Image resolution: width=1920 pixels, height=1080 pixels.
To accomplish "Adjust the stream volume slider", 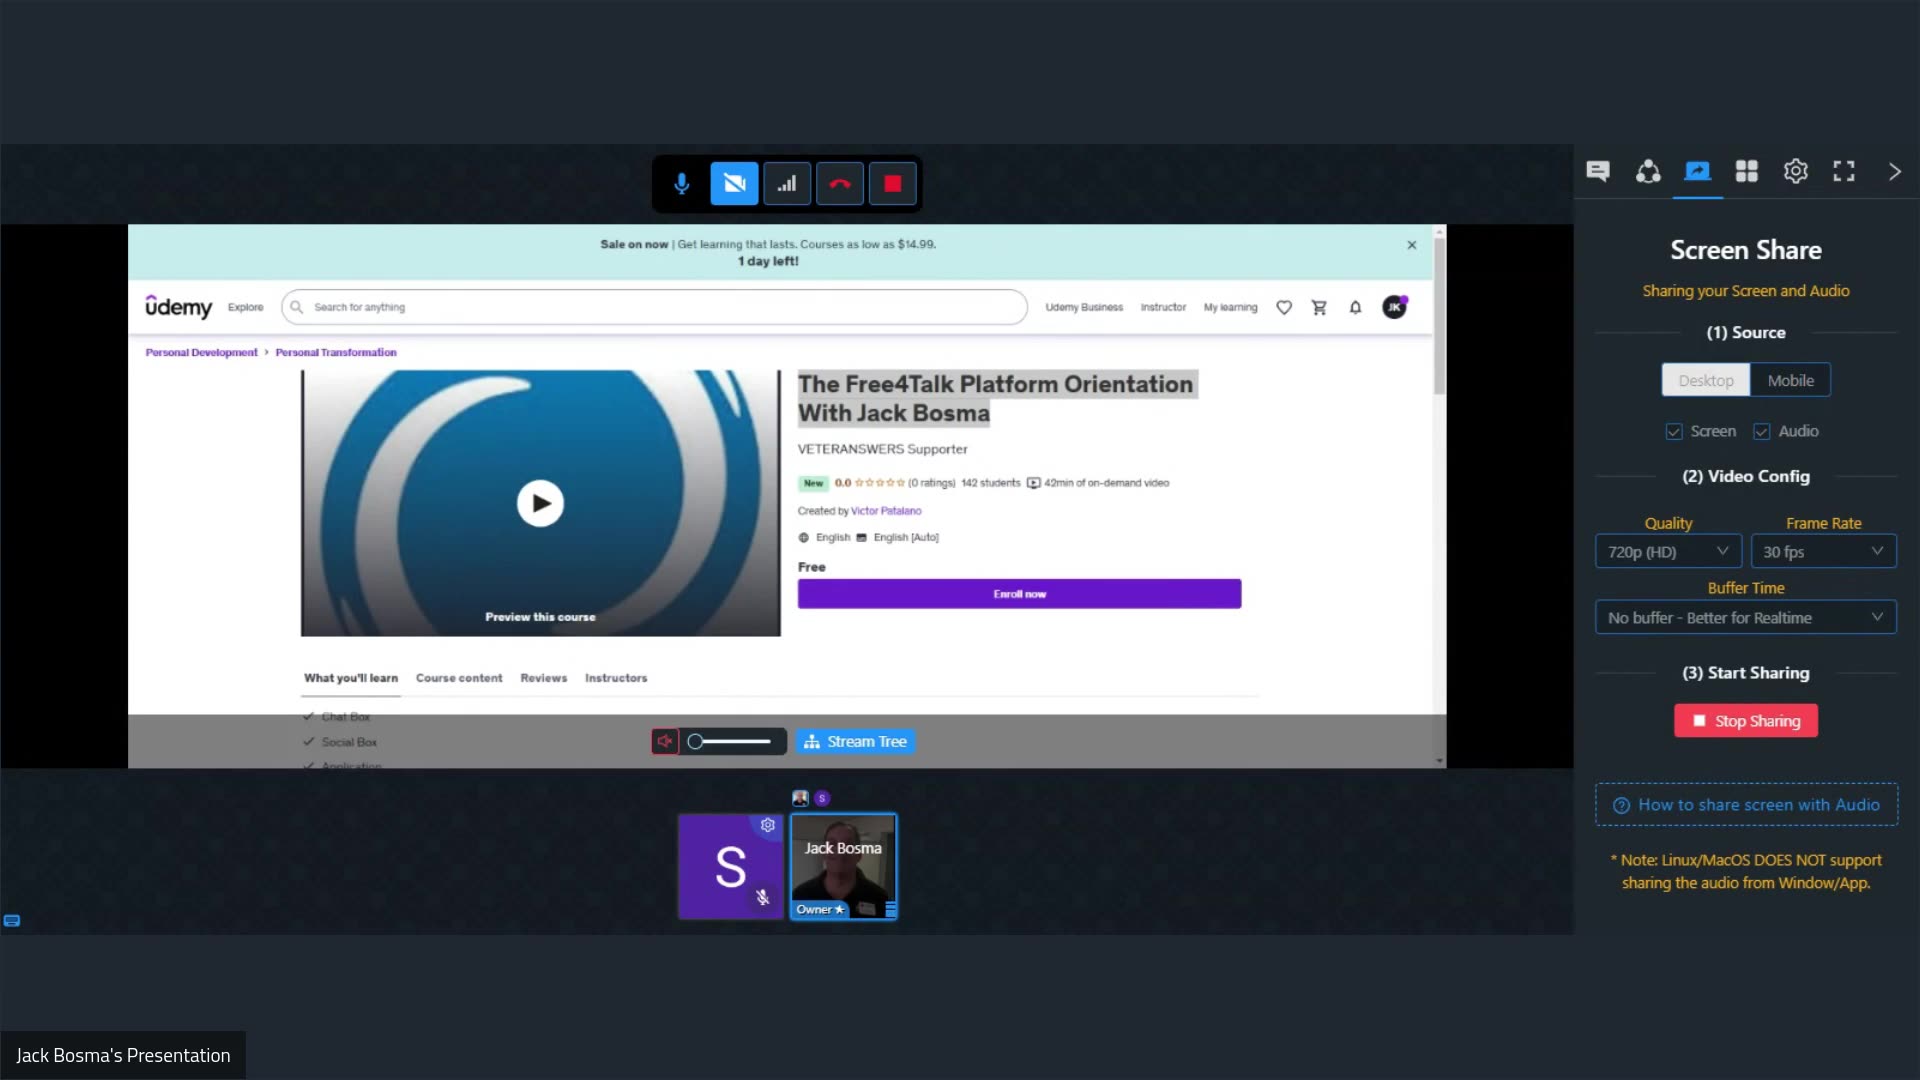I will (731, 742).
